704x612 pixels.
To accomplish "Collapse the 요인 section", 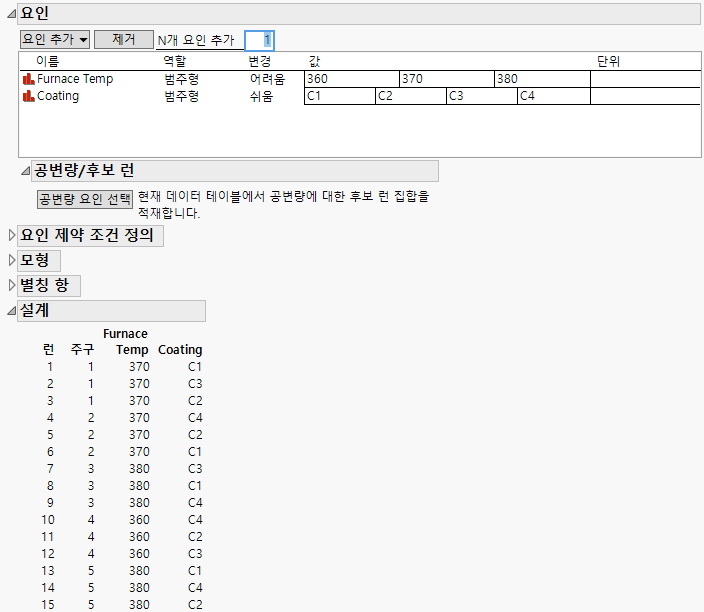I will pos(11,14).
